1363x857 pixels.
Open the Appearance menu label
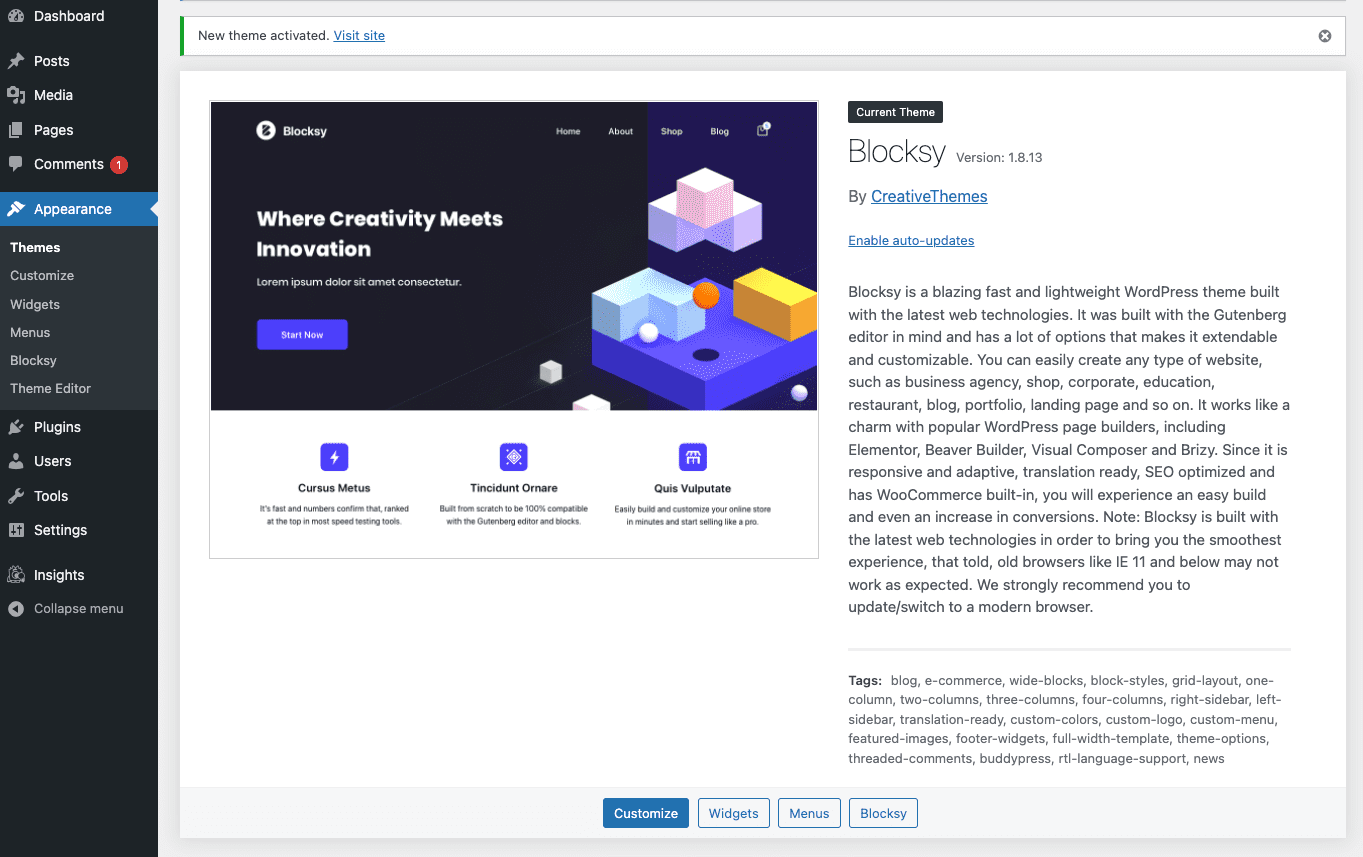pos(73,209)
